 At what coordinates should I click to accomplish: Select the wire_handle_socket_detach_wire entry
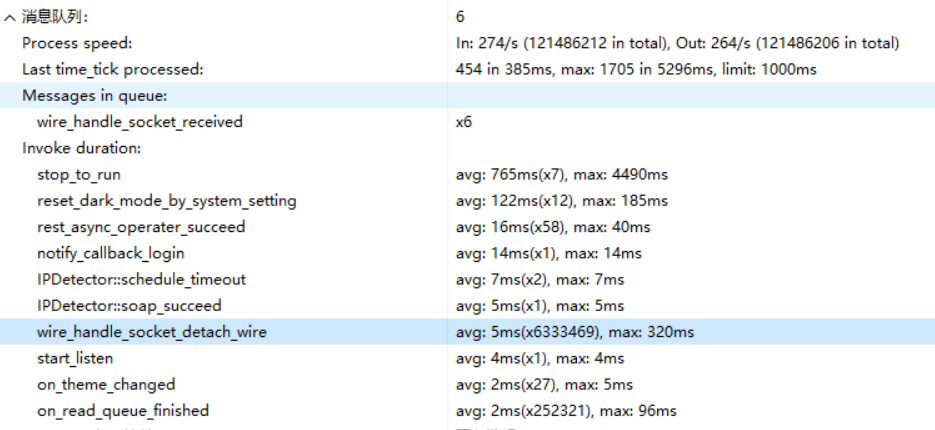click(x=152, y=332)
